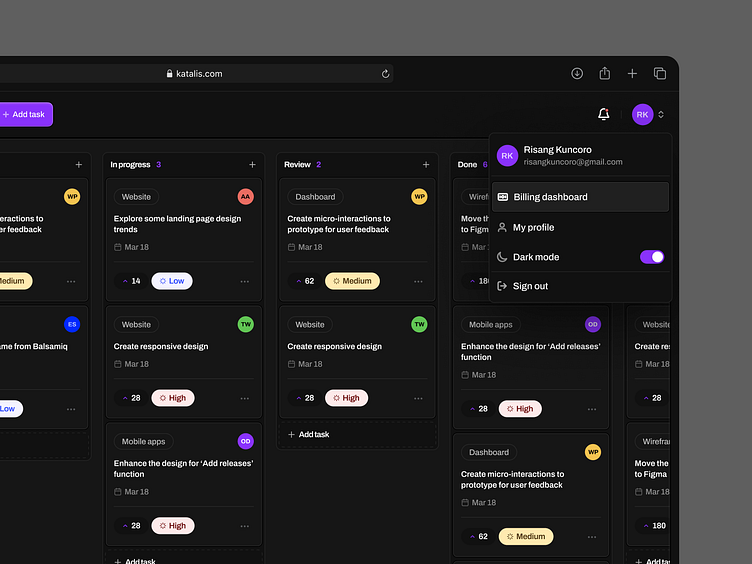Screen dimensions: 752x564
Task: Click High priority badge on Review responsive design card
Action: pyautogui.click(x=346, y=398)
